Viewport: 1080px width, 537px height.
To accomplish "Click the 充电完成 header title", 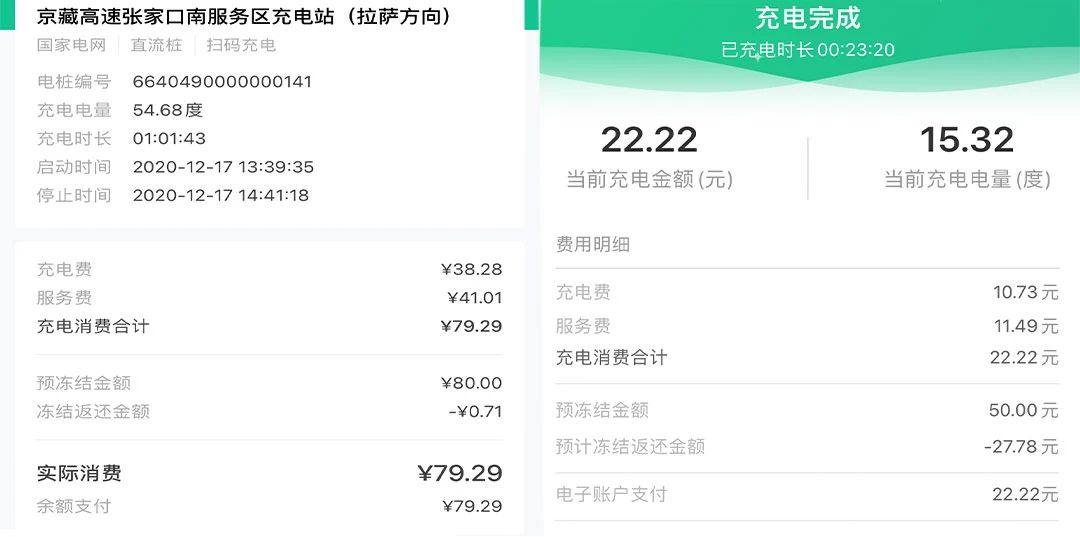I will 808,17.
